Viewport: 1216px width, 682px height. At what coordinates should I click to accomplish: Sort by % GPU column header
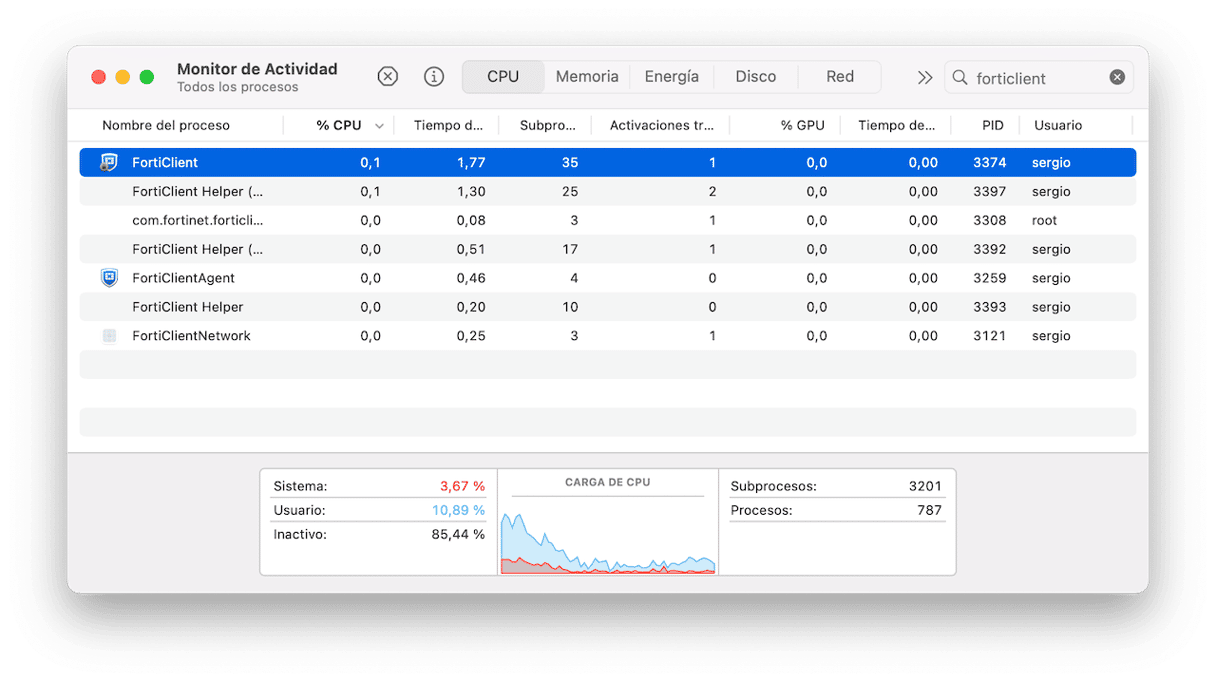(x=803, y=125)
